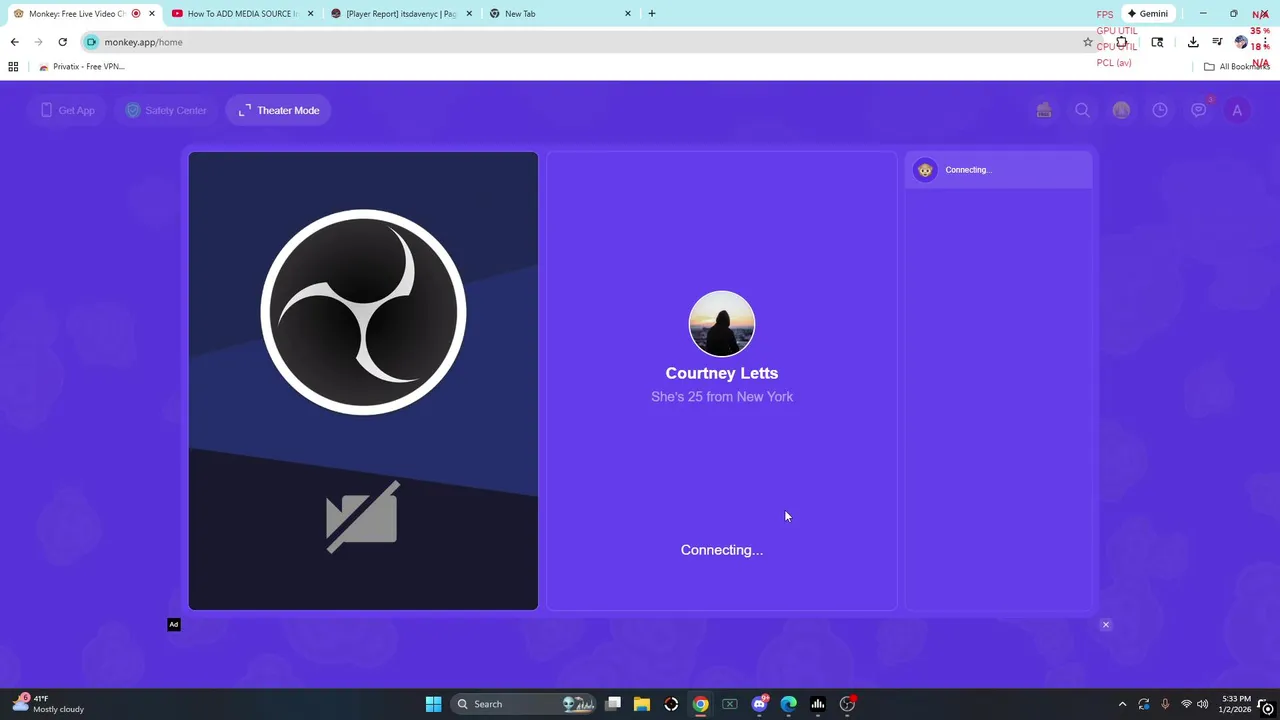This screenshot has height=720, width=1280.
Task: Close the How To ADD MEDIA SOURCE tab
Action: click(x=310, y=14)
